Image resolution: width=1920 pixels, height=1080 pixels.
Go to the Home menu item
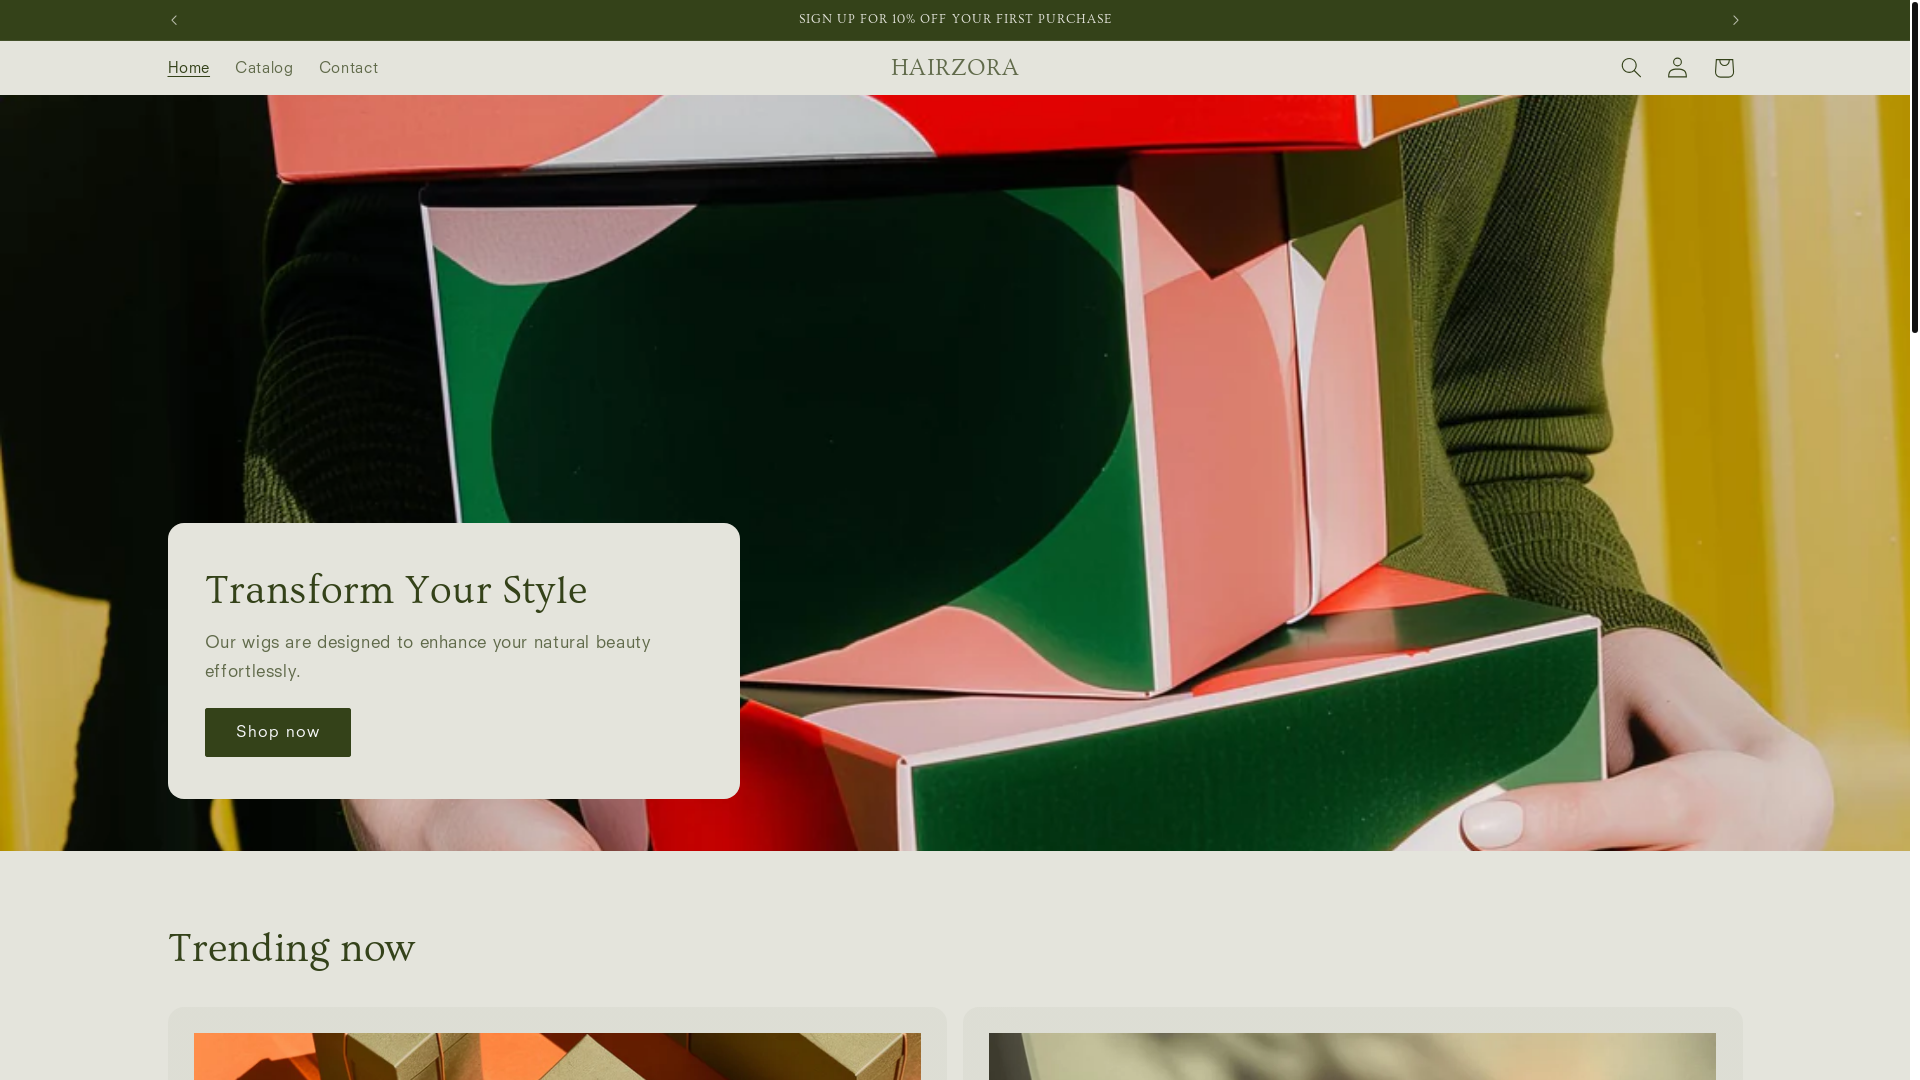click(188, 68)
